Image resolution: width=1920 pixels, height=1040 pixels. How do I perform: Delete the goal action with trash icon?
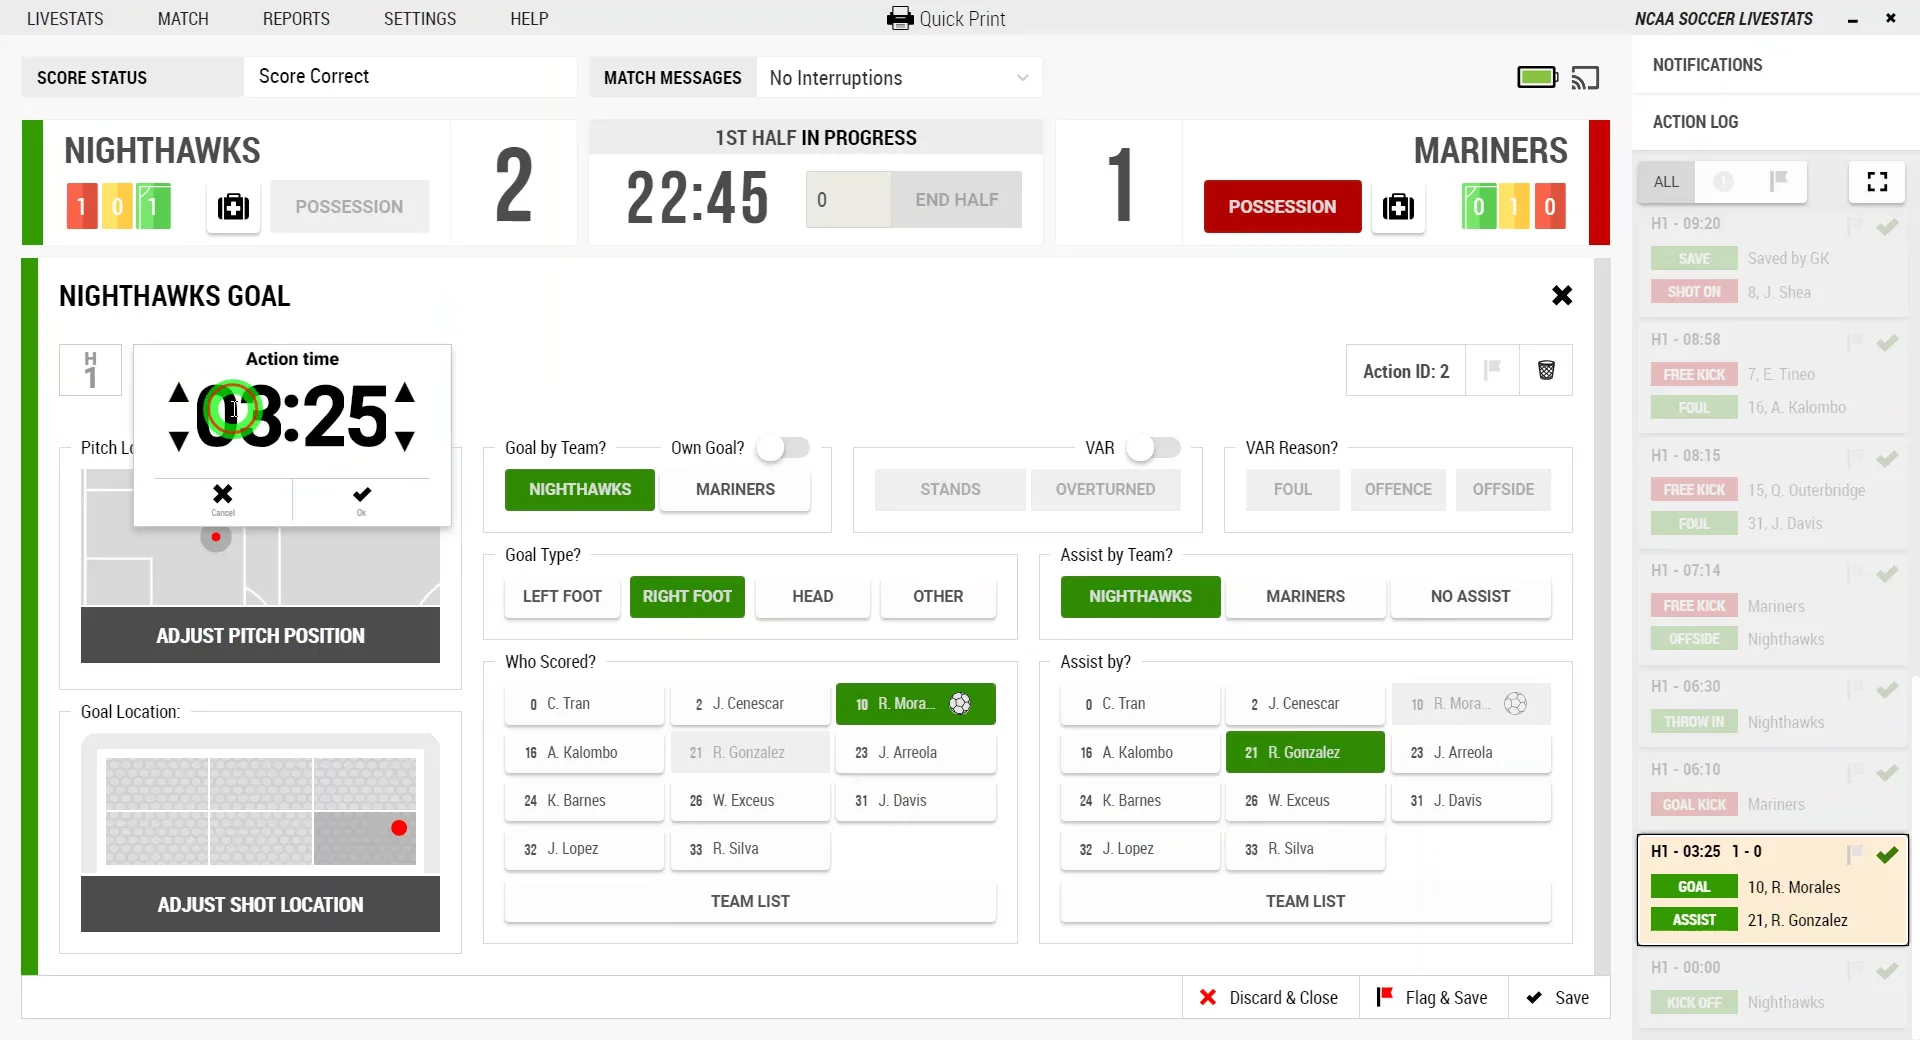point(1546,370)
